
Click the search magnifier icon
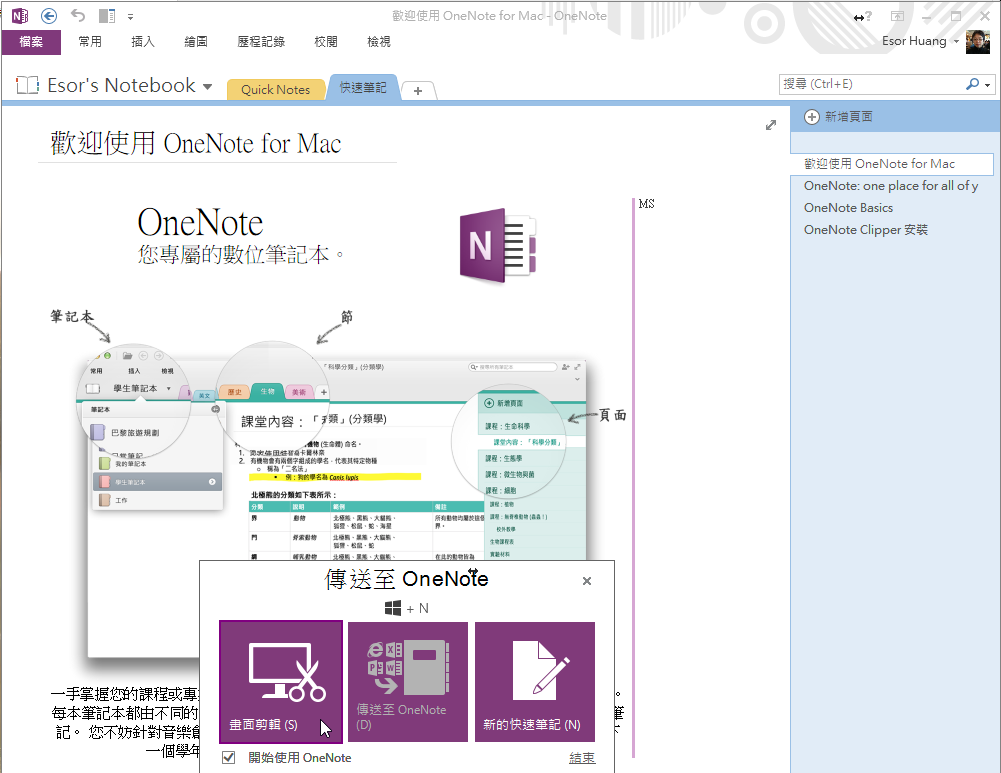(x=972, y=84)
